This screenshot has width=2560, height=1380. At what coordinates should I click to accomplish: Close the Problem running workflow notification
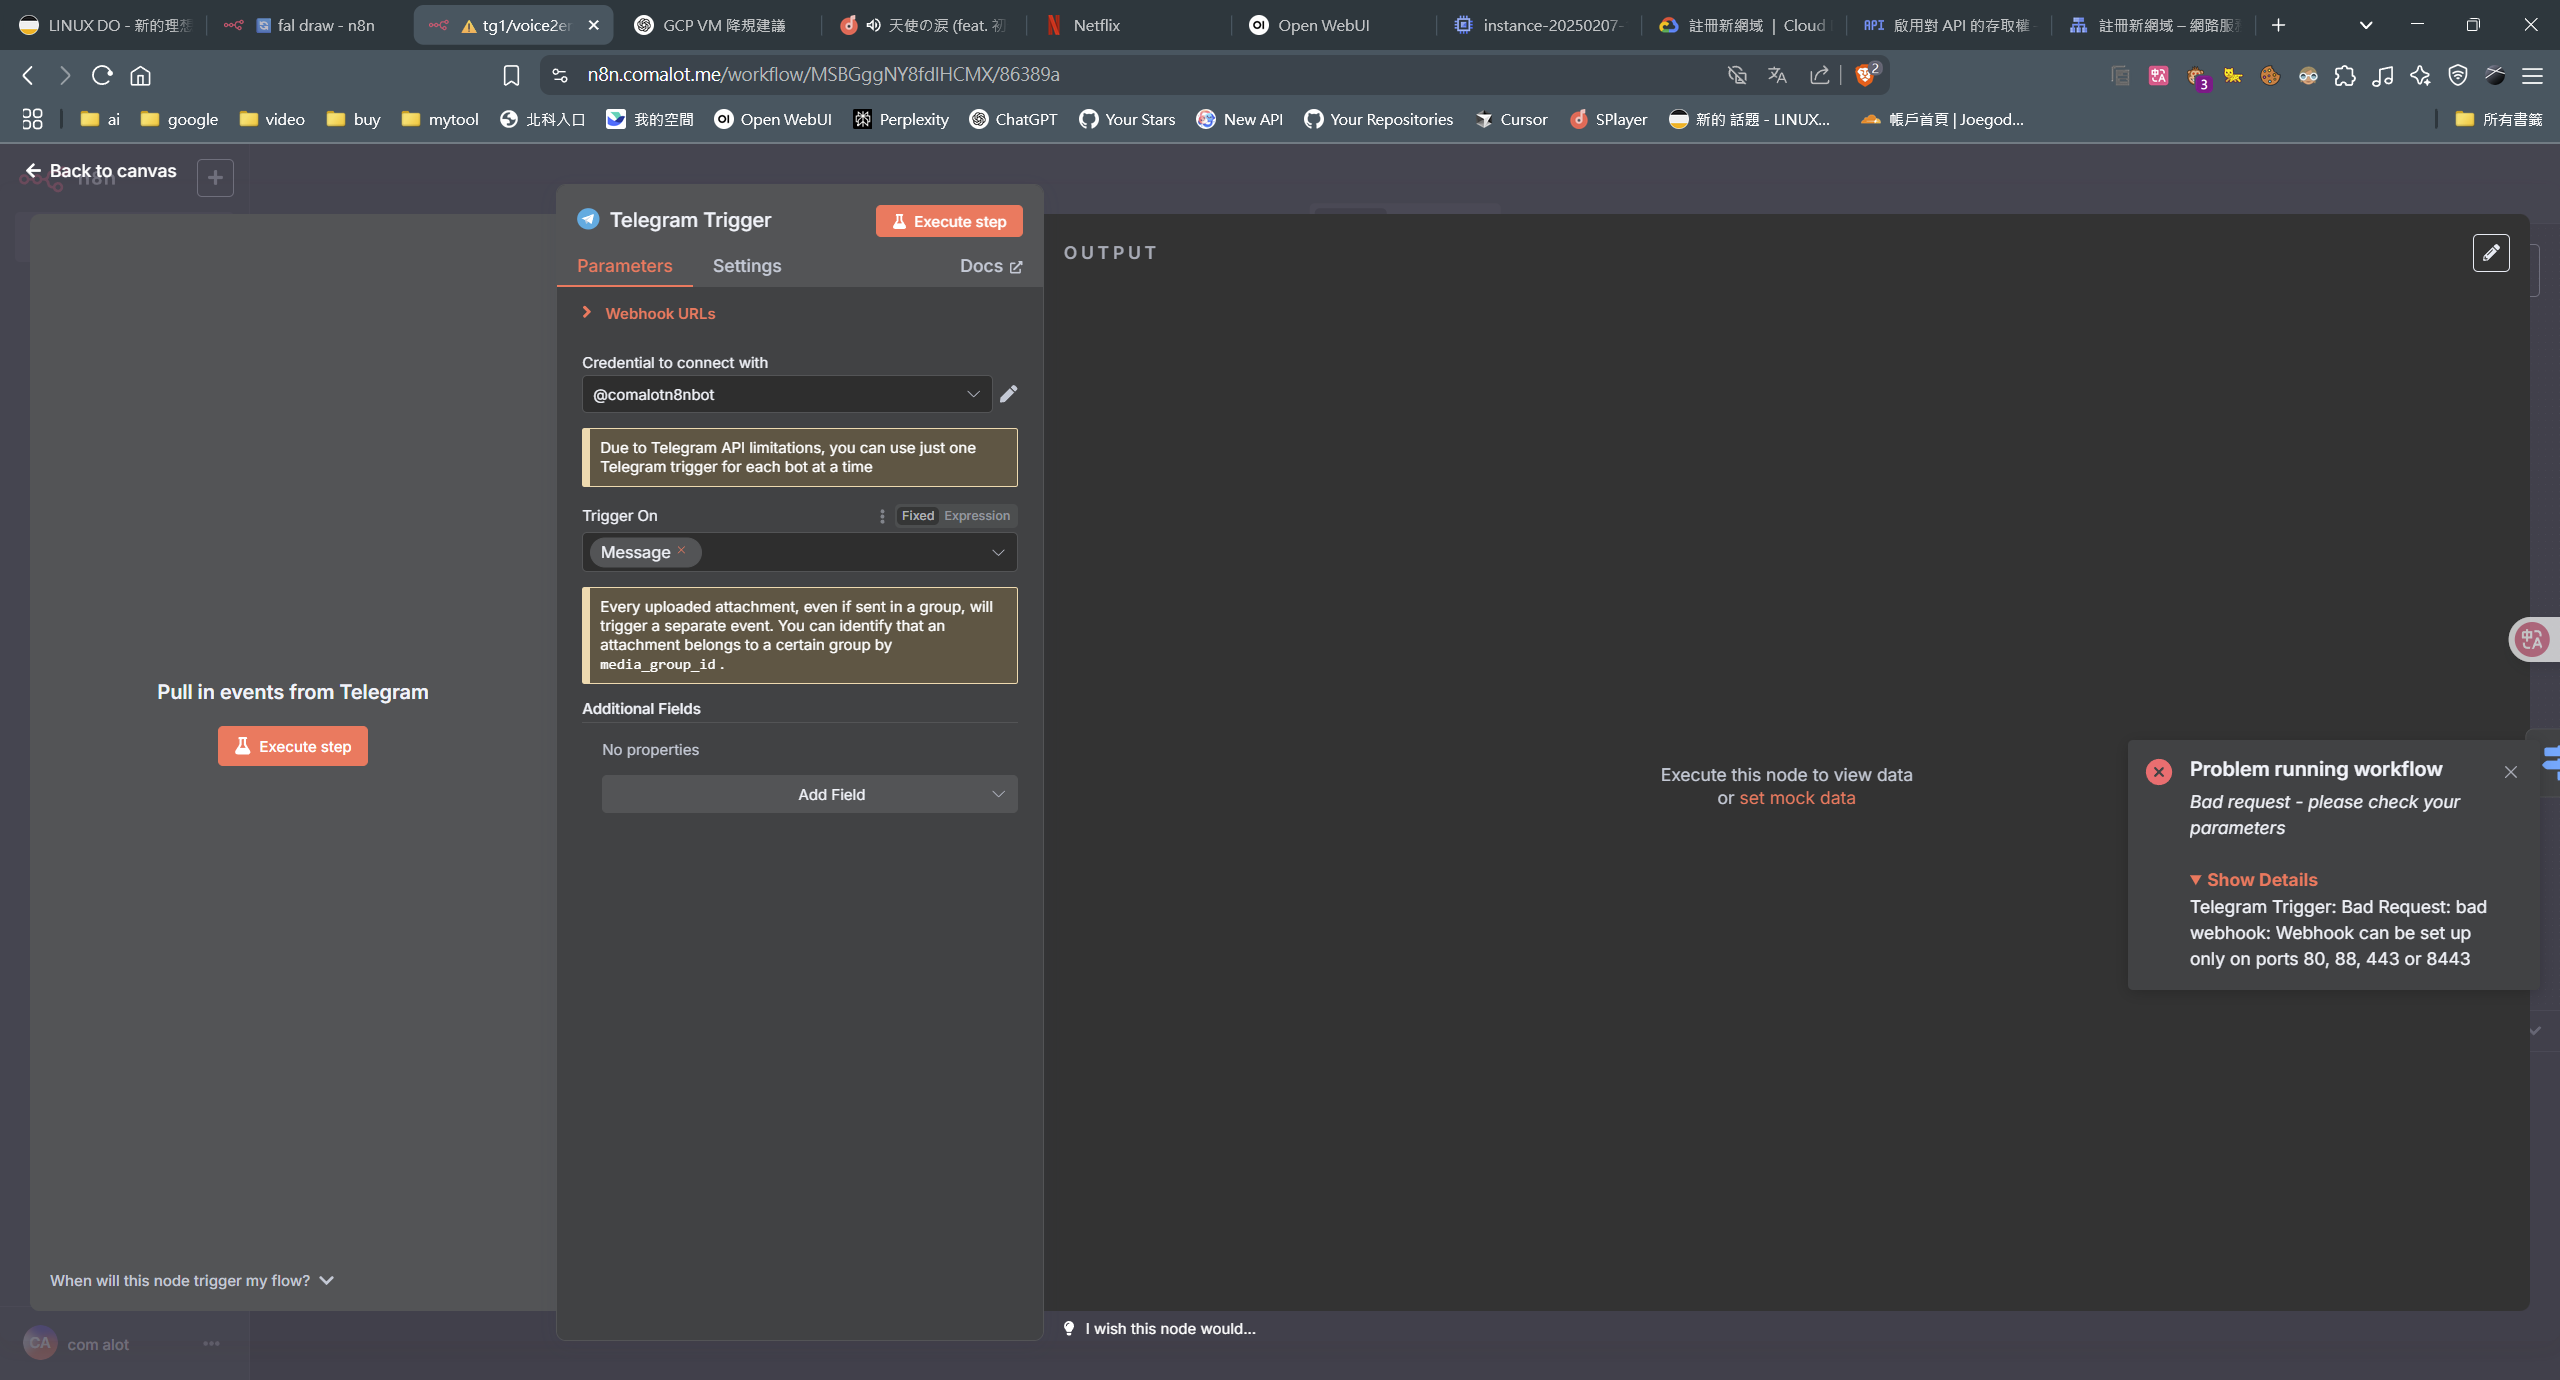coord(2511,772)
